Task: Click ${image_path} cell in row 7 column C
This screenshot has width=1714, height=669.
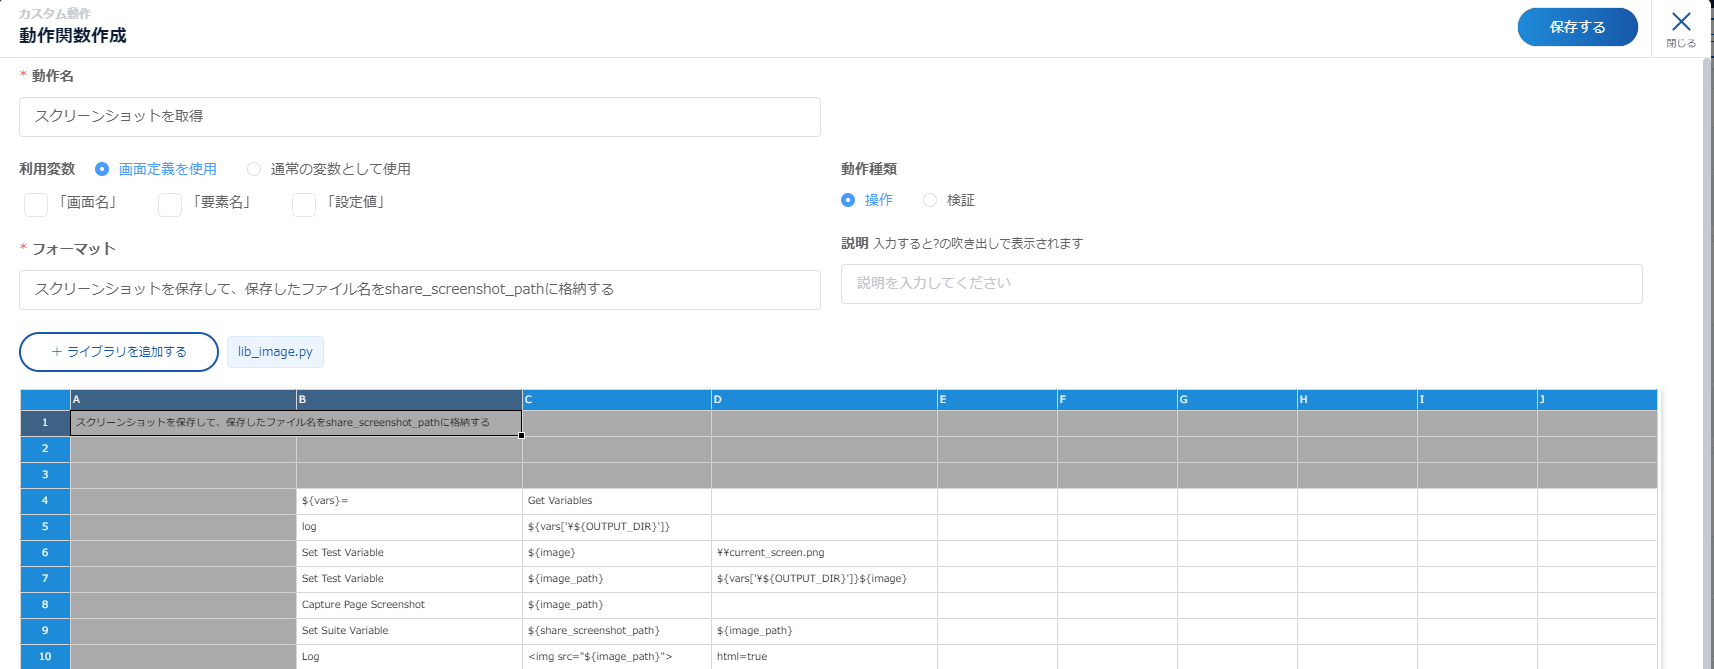Action: pos(617,579)
